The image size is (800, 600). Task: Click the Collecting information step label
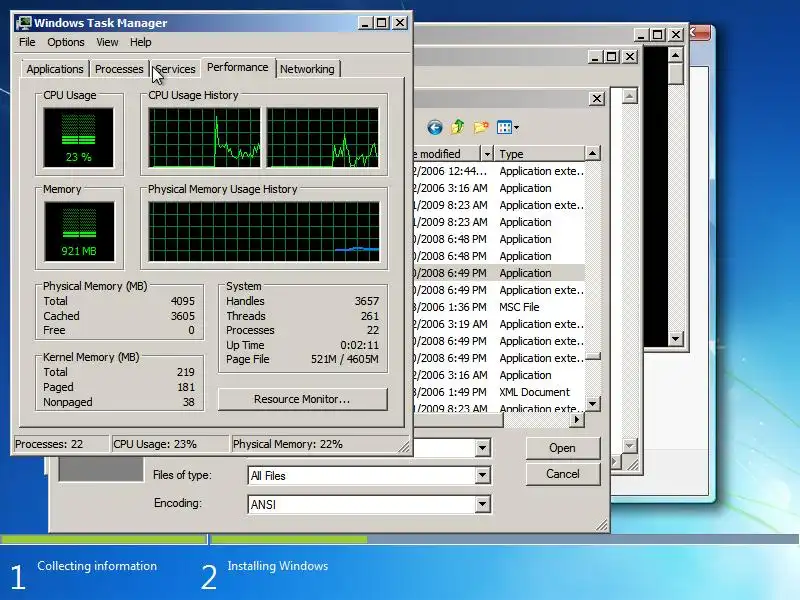click(97, 566)
